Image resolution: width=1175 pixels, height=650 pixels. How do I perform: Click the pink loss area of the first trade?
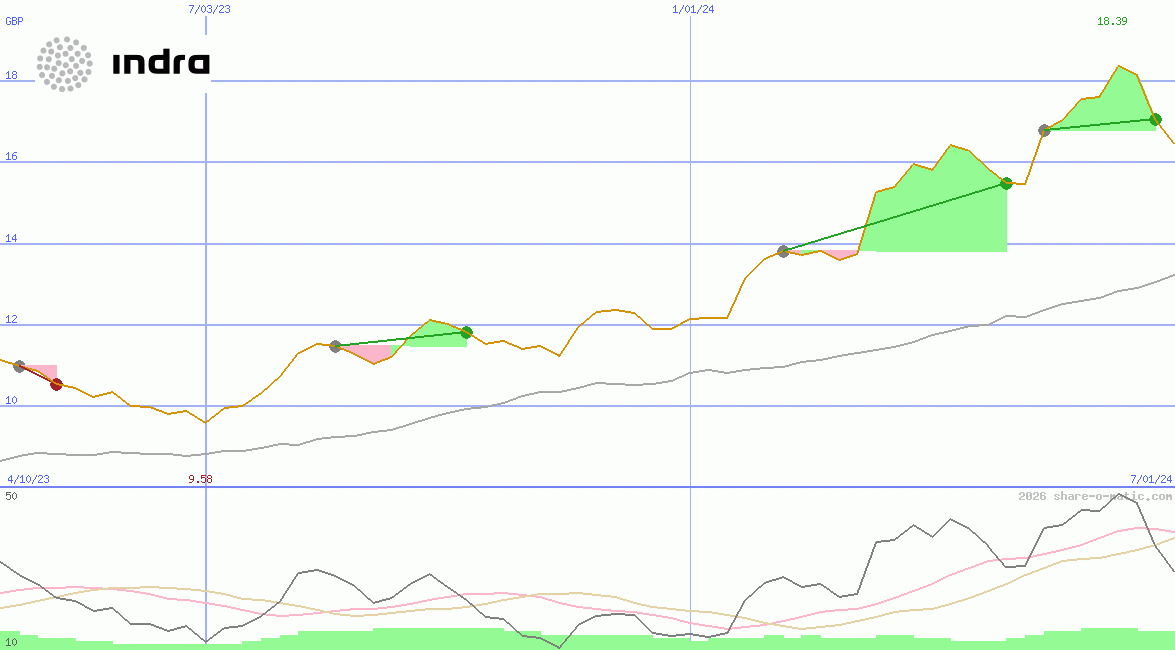click(40, 371)
